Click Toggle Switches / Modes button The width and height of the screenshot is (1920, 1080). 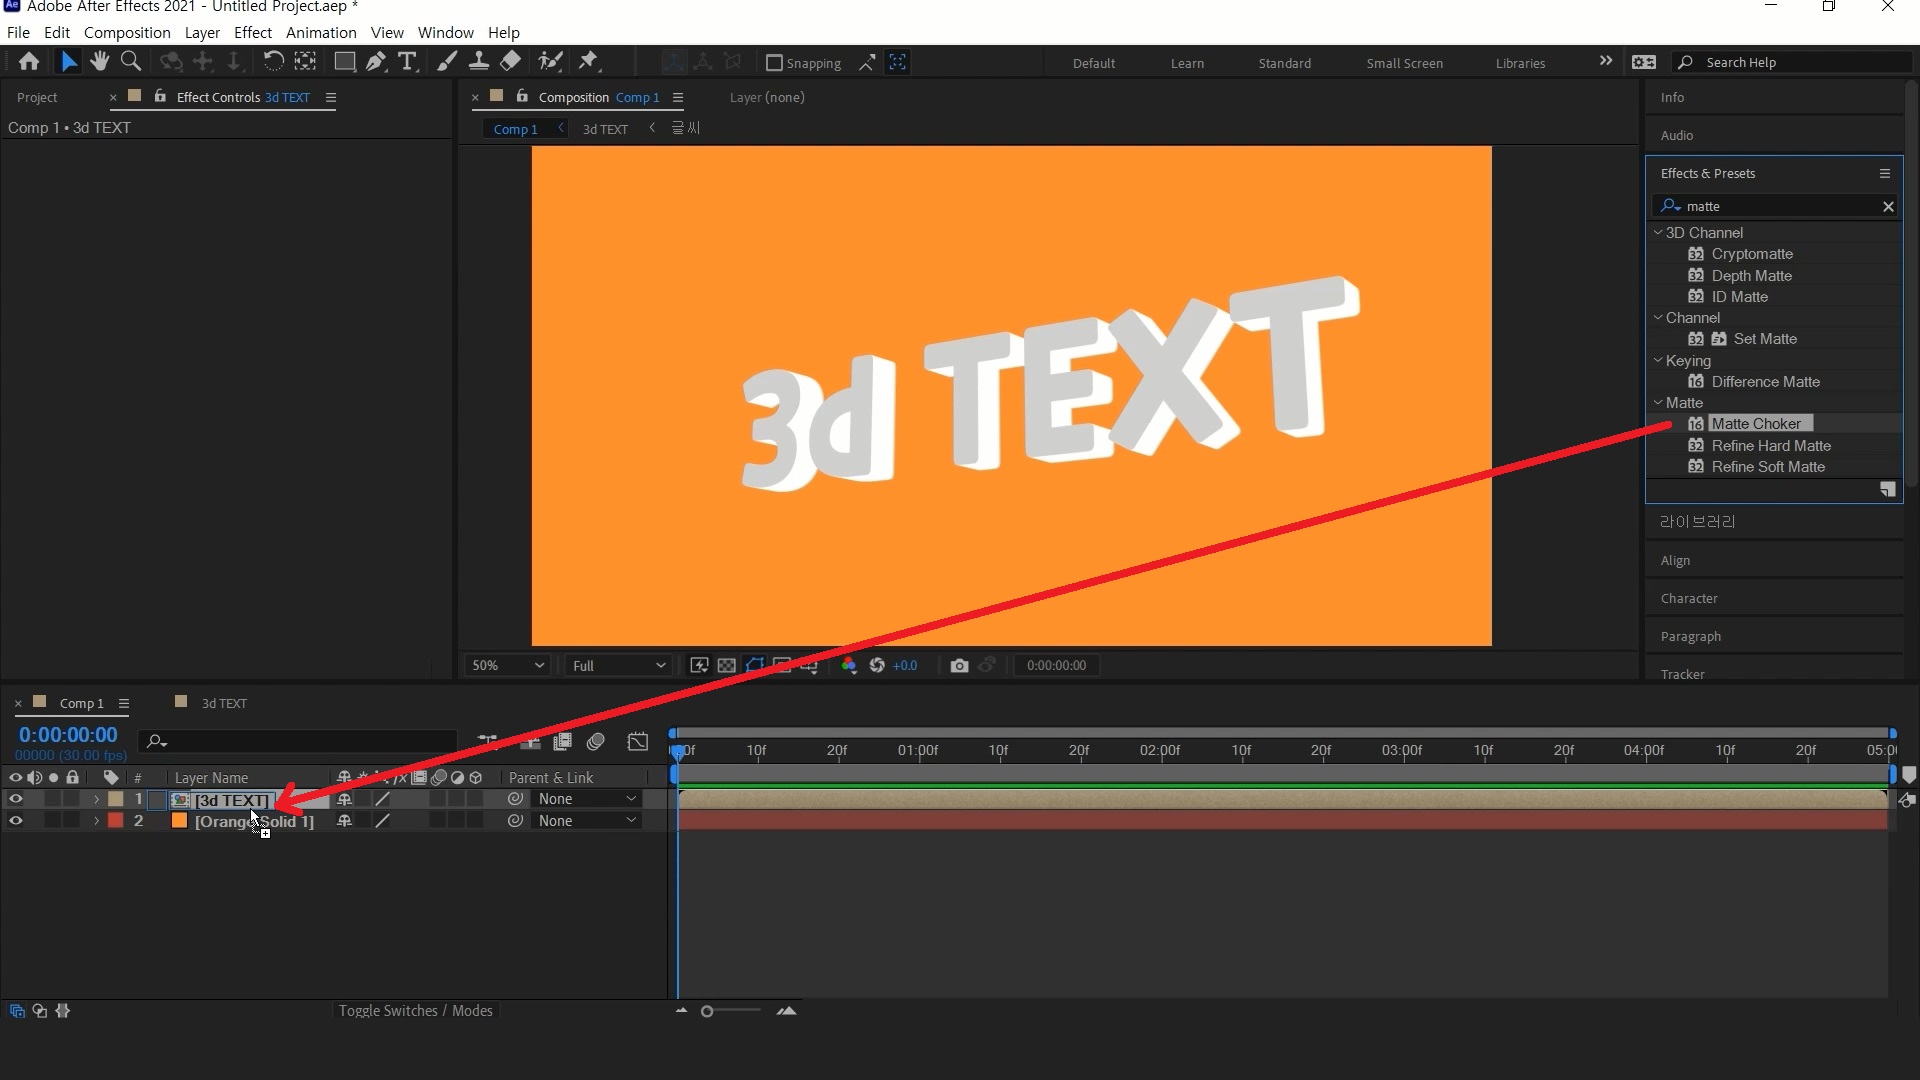point(415,1011)
